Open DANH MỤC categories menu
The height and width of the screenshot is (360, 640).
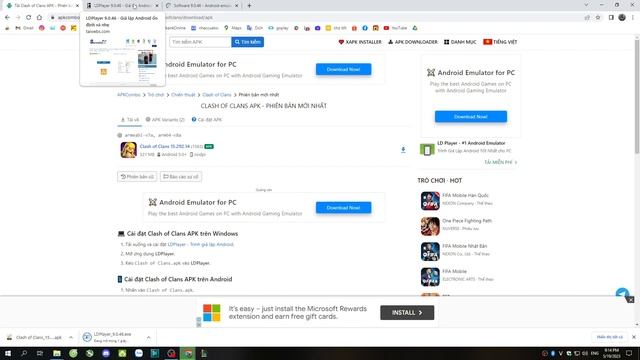click(460, 42)
